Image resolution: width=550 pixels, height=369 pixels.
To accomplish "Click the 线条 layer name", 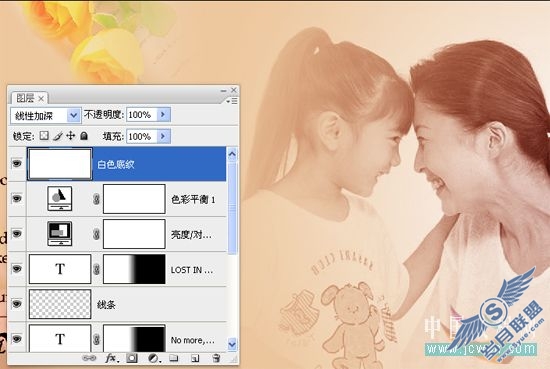I will [106, 305].
